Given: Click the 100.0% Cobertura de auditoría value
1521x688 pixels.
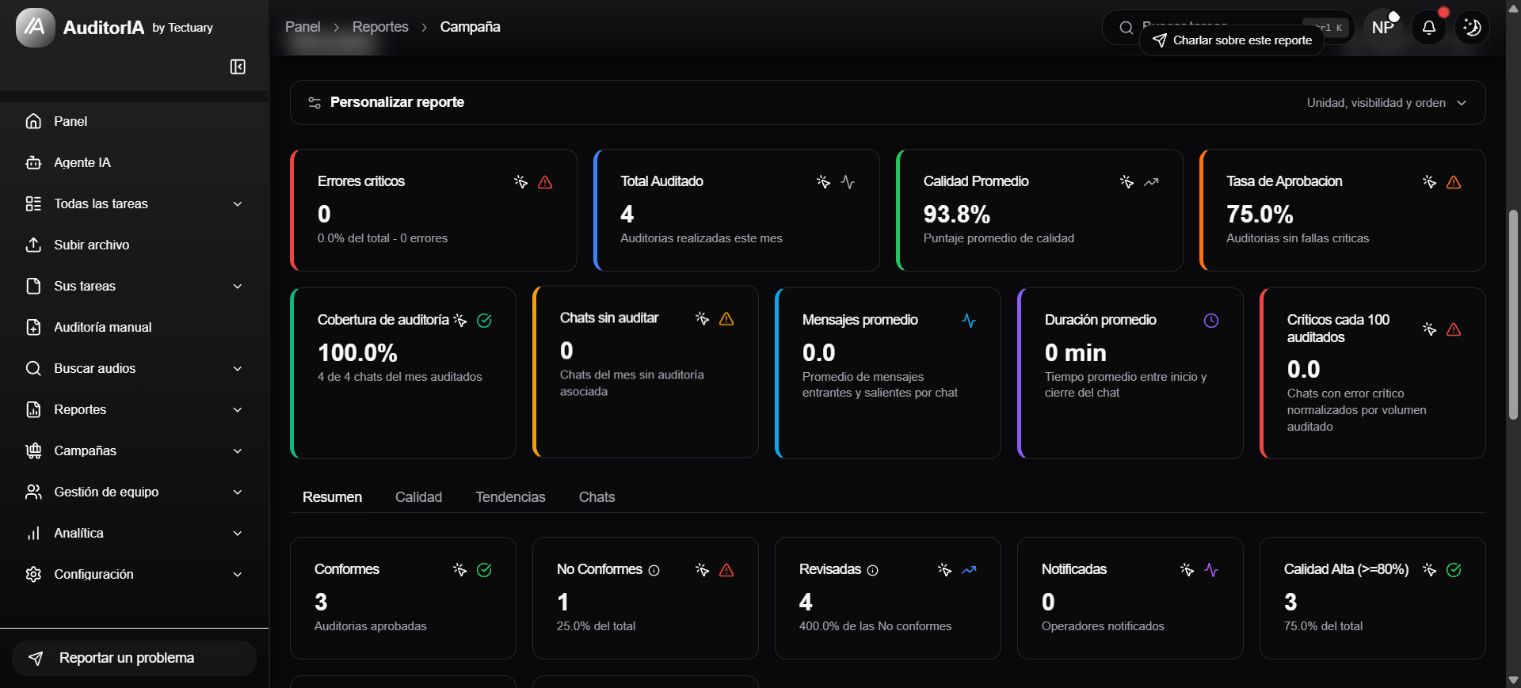Looking at the screenshot, I should pos(357,353).
